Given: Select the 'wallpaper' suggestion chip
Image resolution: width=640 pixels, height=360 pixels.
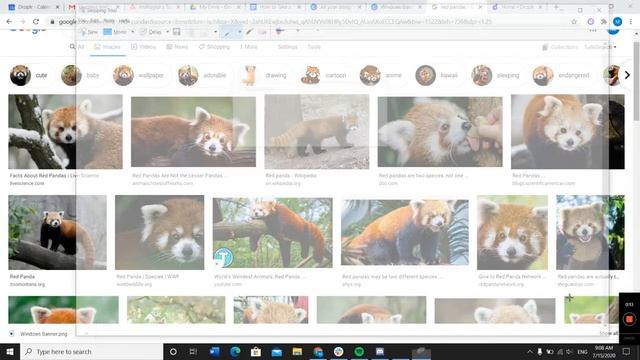Looking at the screenshot, I should coord(140,75).
